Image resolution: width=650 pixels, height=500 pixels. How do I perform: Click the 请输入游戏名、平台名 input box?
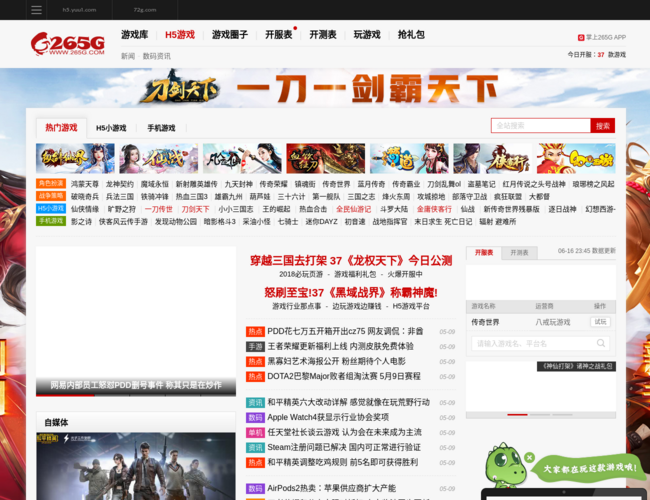pos(540,343)
